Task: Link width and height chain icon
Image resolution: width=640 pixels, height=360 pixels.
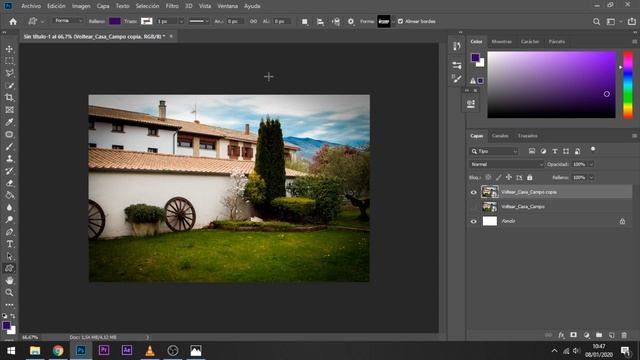Action: tap(253, 21)
